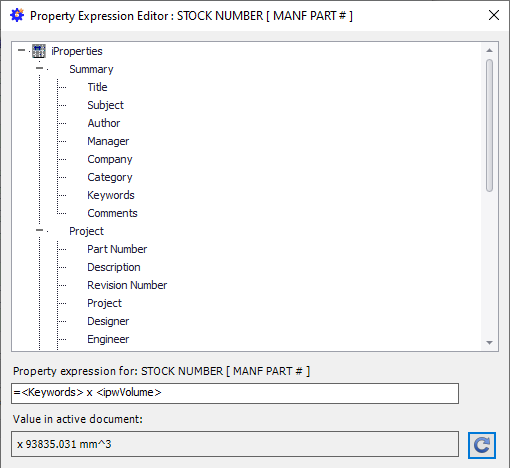Click the refresh value button
The image size is (510, 468).
(x=482, y=445)
